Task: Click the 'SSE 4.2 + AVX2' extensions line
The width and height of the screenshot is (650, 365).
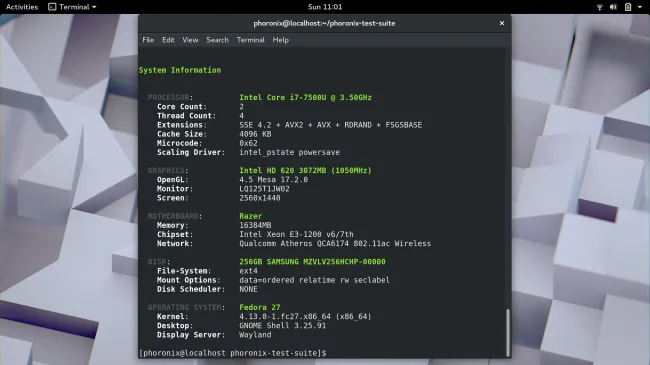Action: tap(330, 125)
